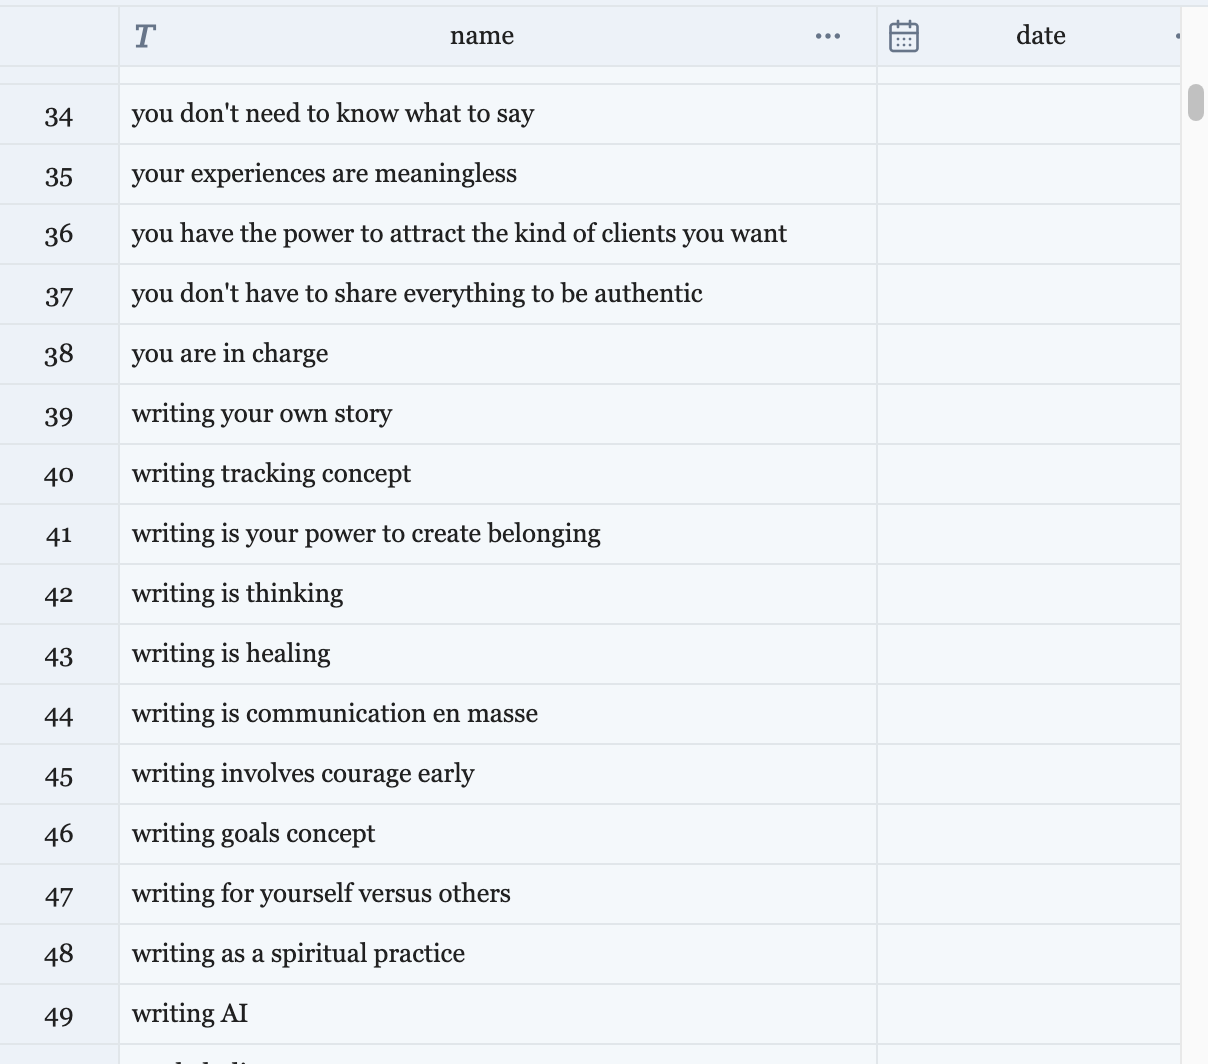
Task: Click the calendar icon in date column
Action: point(903,37)
